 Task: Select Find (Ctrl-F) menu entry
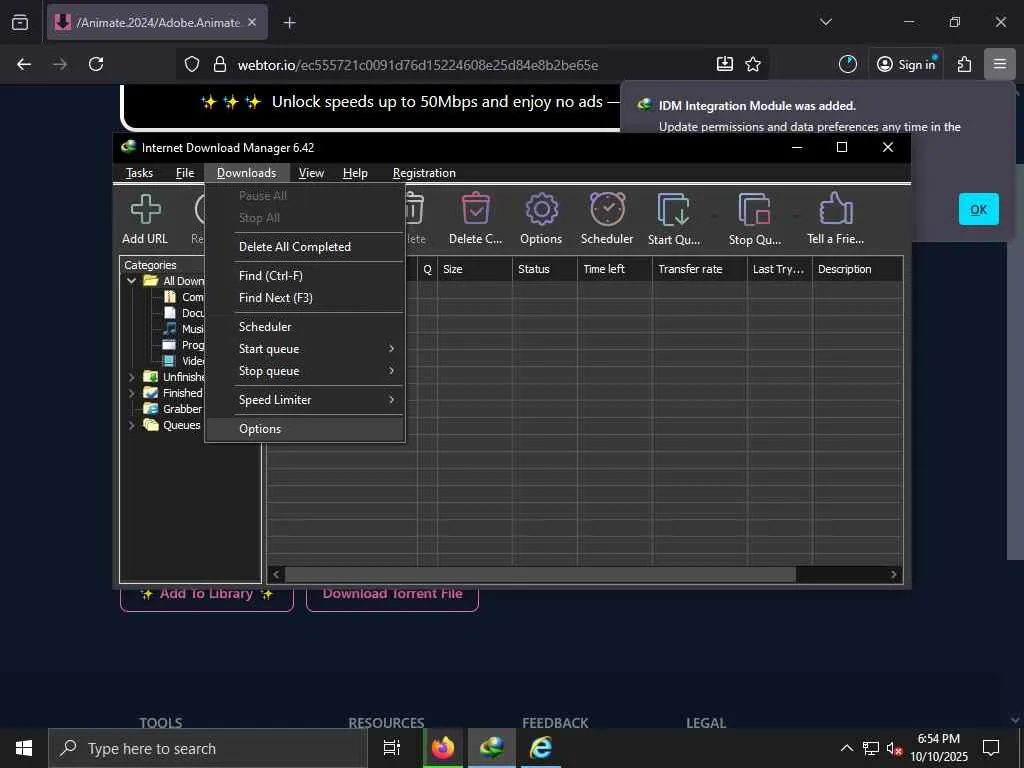tap(305, 276)
